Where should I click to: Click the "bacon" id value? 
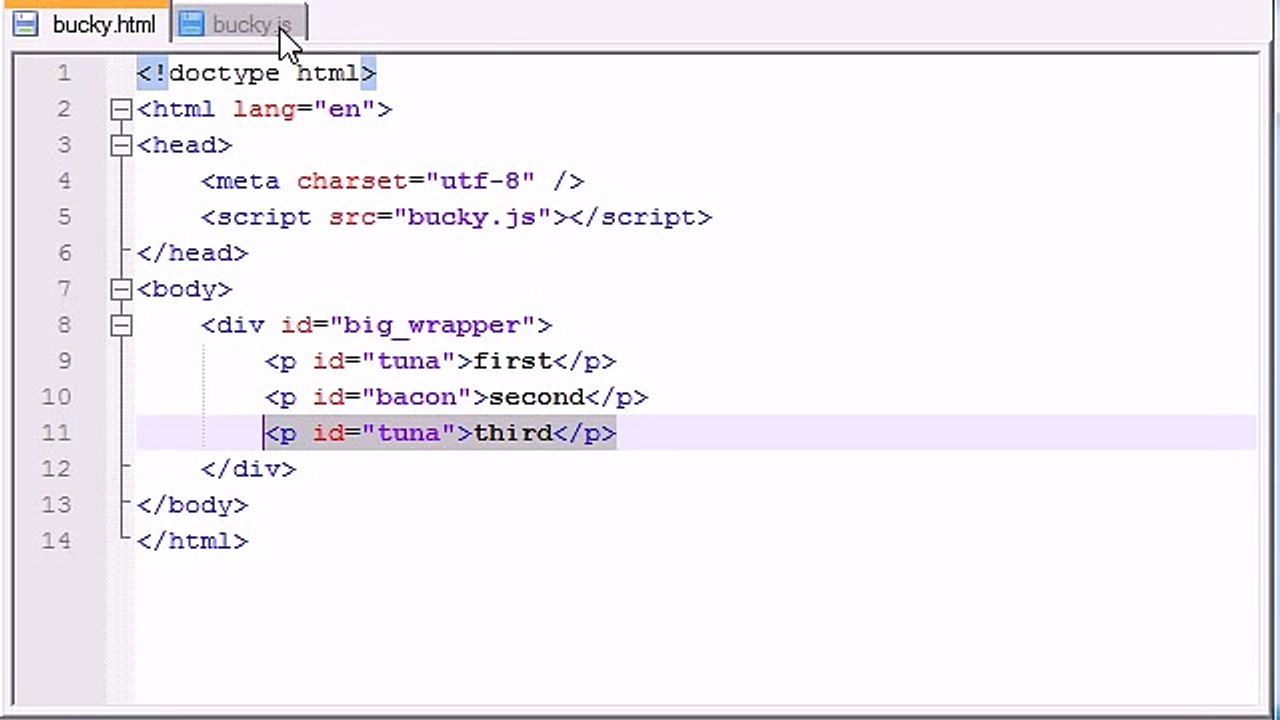[424, 397]
